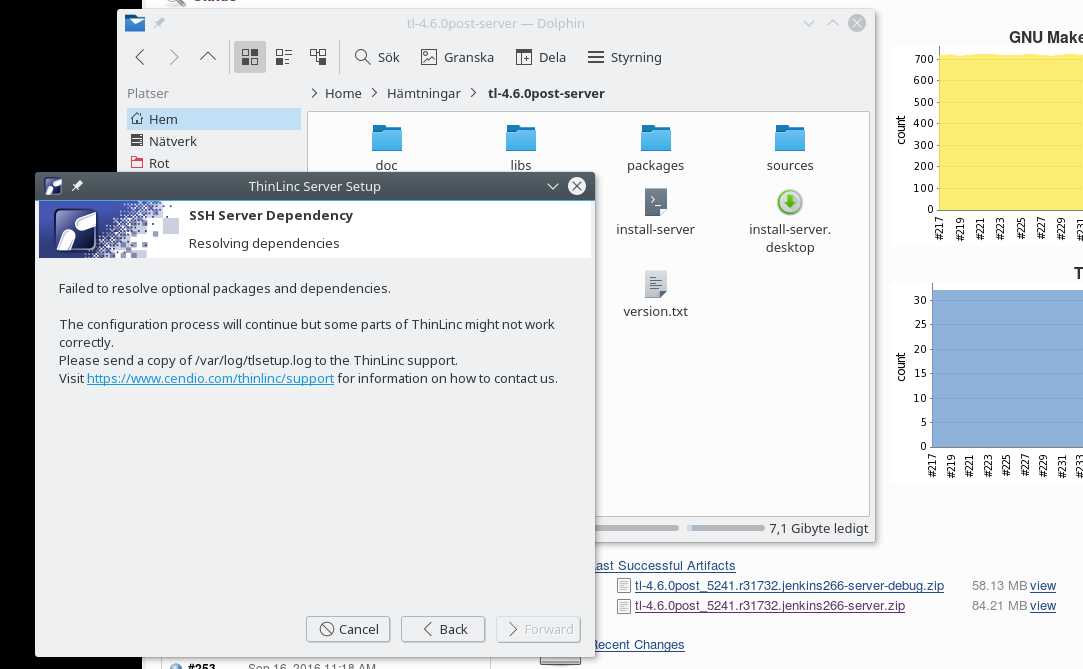Download the server-debug.zip artifact
Viewport: 1083px width, 669px height.
coord(789,585)
